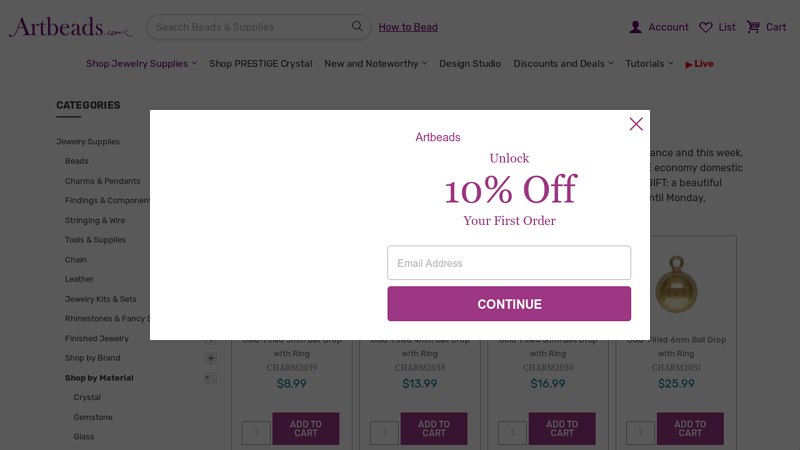800x450 pixels.
Task: Click the Email Address field
Action: pyautogui.click(x=509, y=263)
